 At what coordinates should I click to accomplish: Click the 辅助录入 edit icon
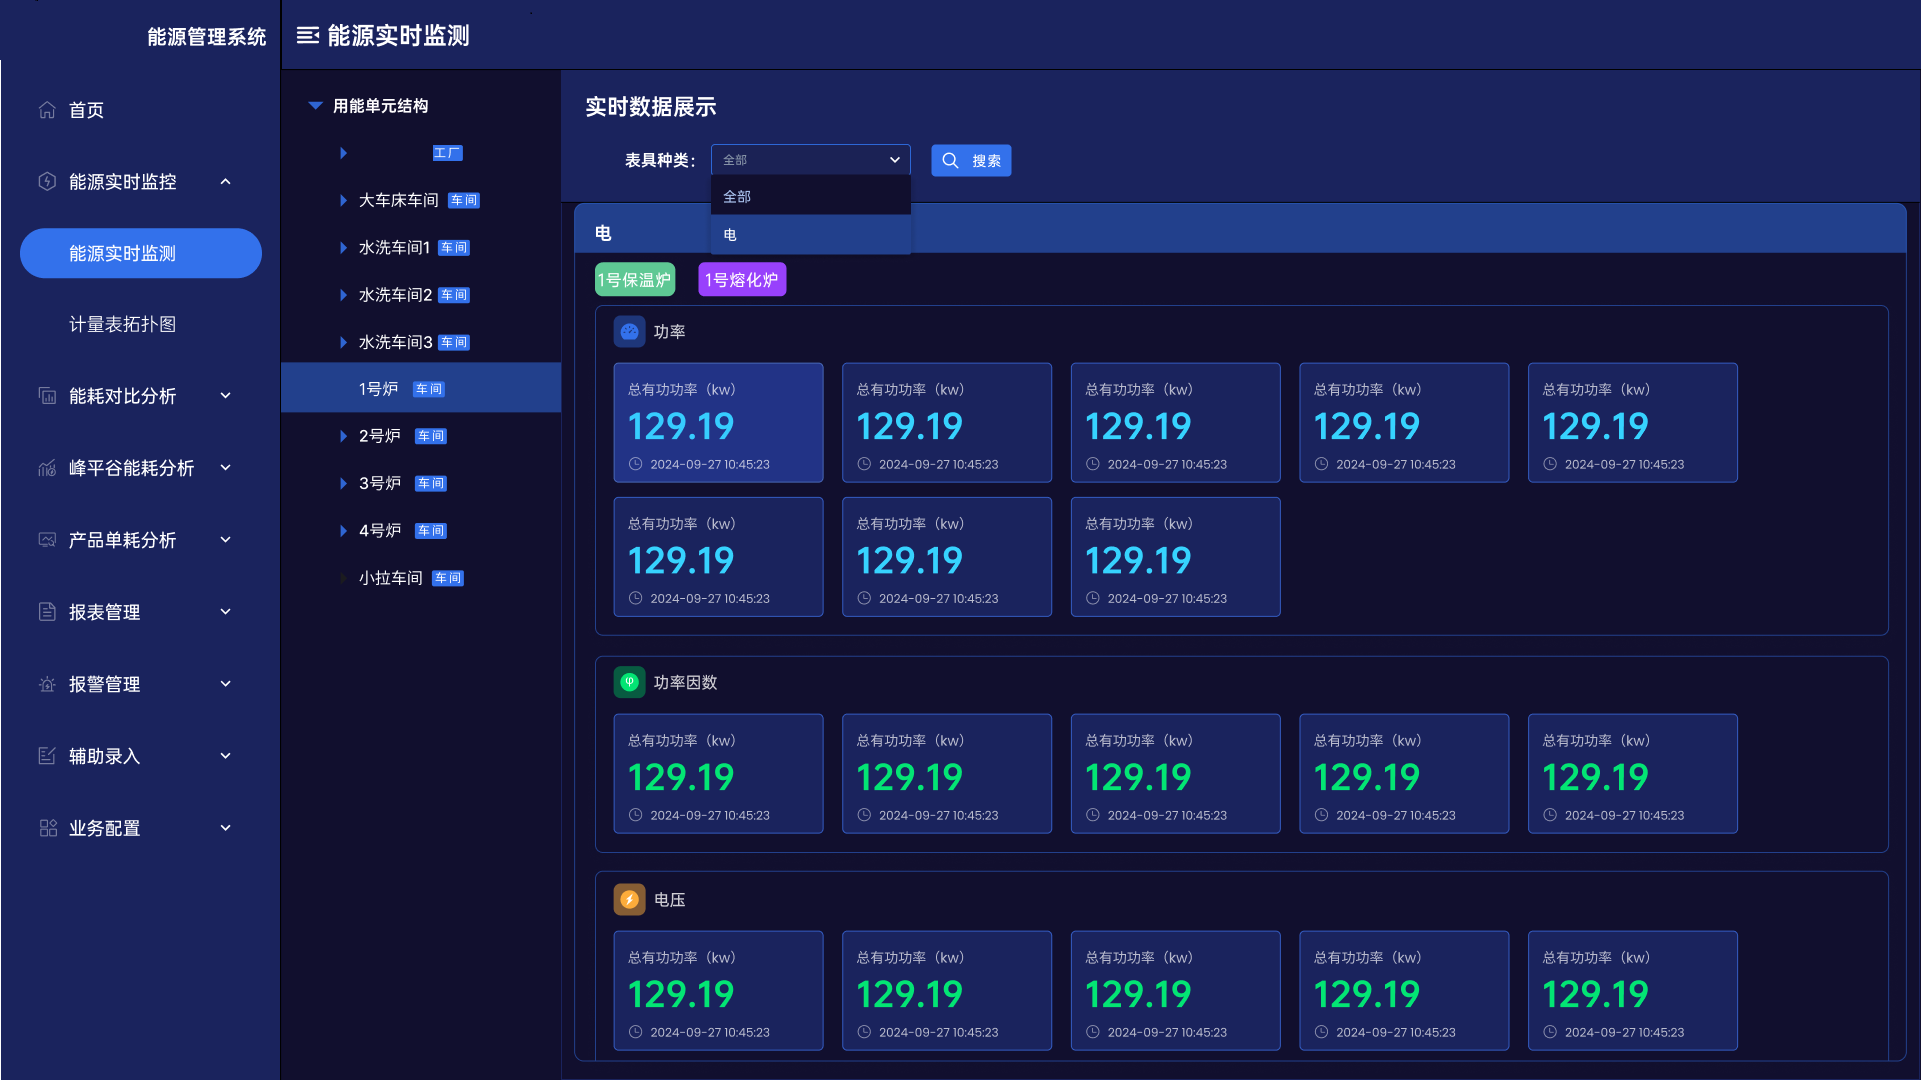[47, 756]
